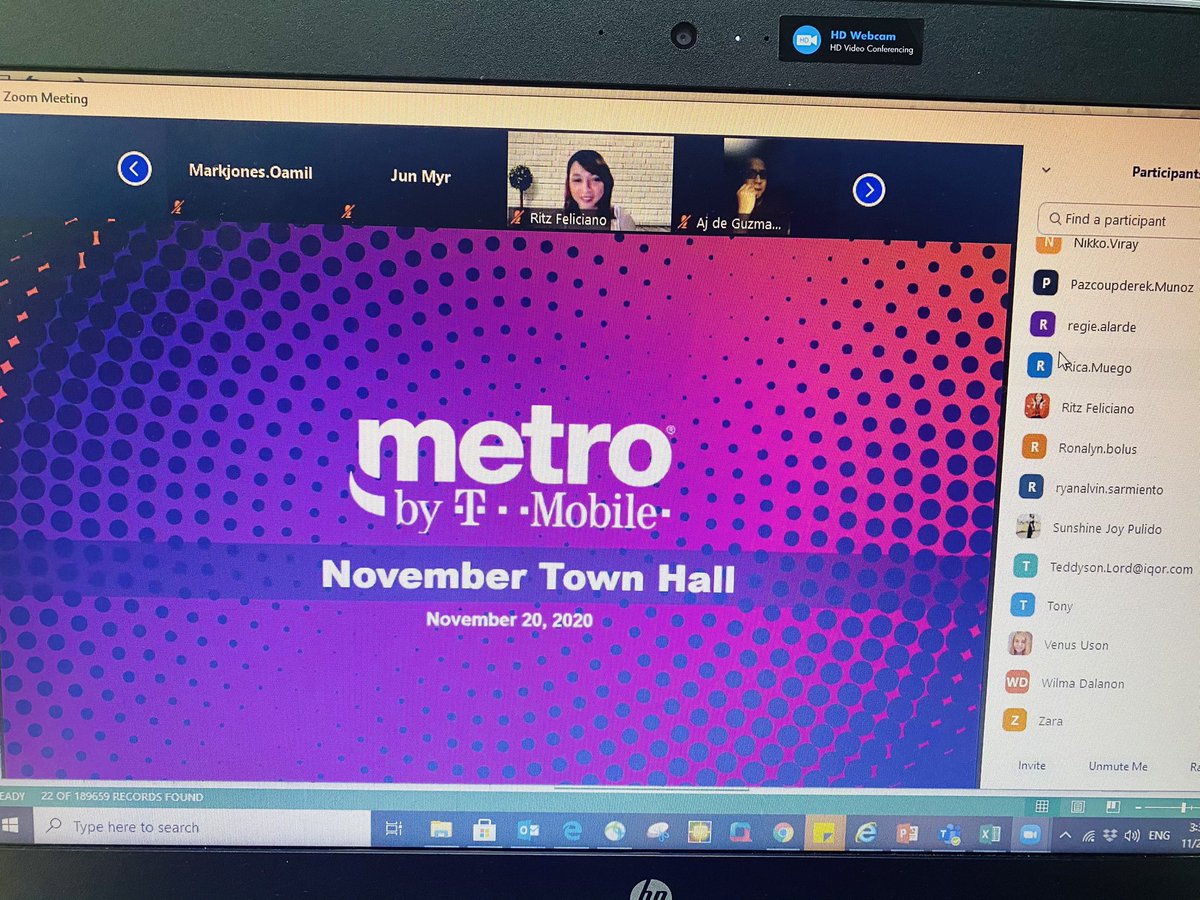The height and width of the screenshot is (900, 1200).
Task: Select Page Break Preview in Excel status bar
Action: pyautogui.click(x=1112, y=806)
